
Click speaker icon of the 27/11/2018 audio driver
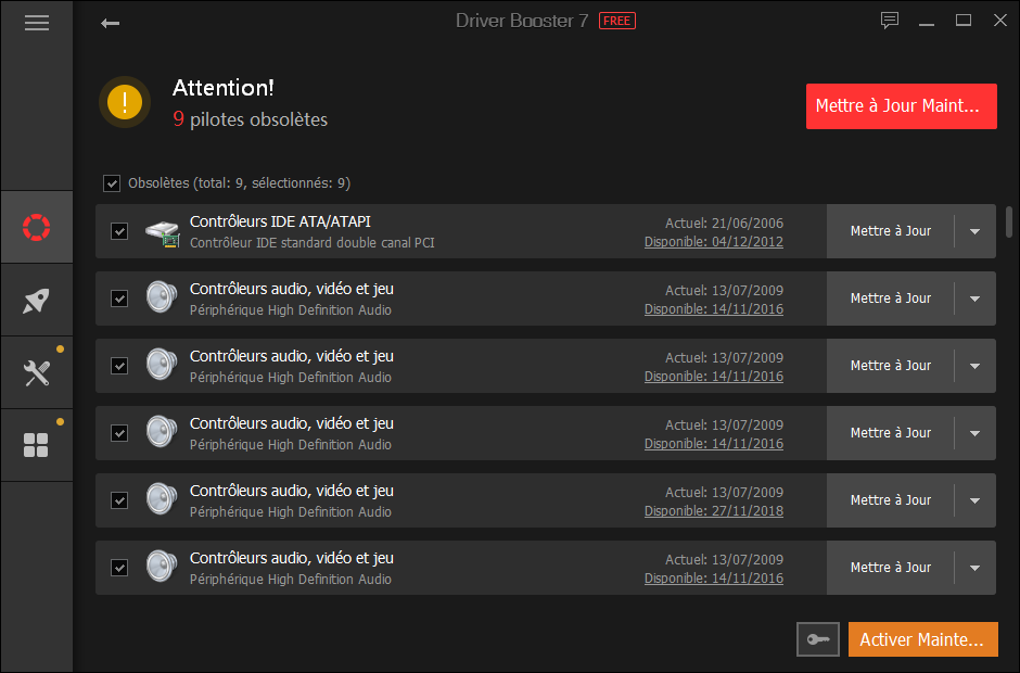pyautogui.click(x=161, y=499)
